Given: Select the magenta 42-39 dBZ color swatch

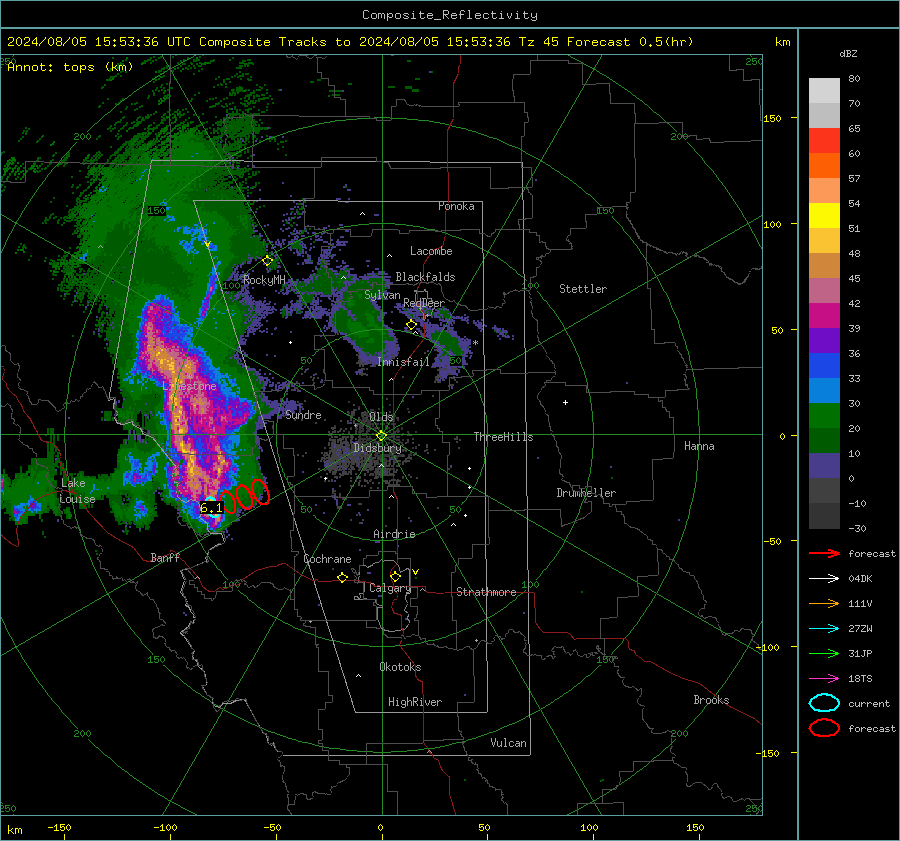Looking at the screenshot, I should pyautogui.click(x=824, y=316).
